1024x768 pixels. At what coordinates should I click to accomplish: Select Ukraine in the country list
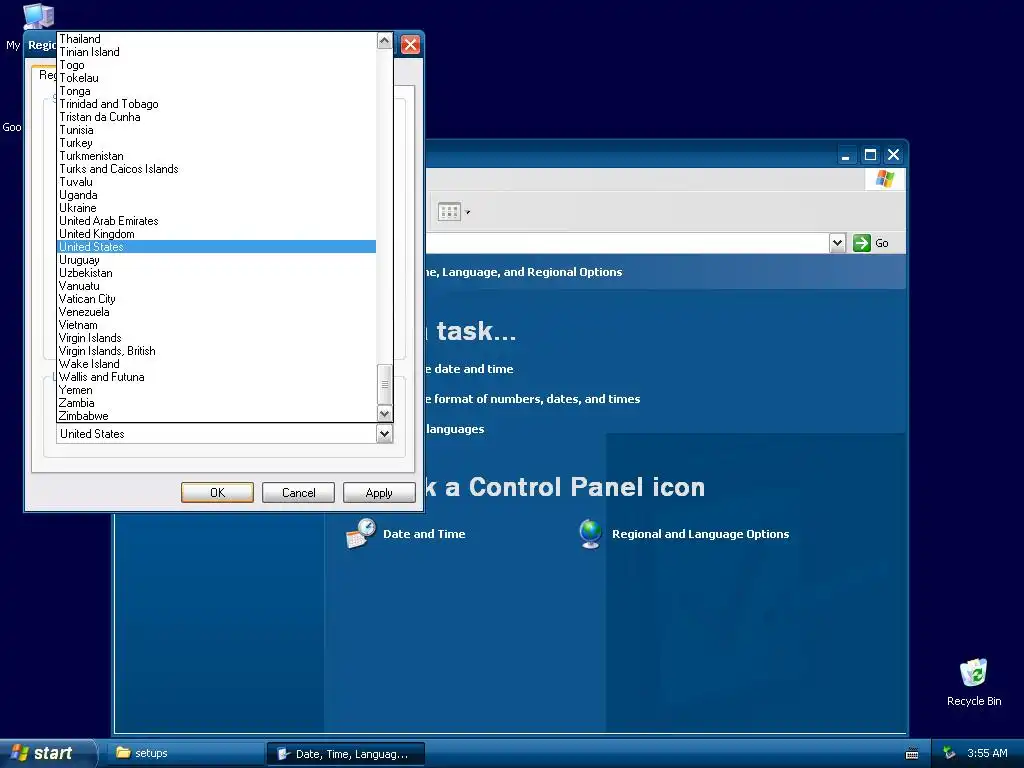tap(216, 208)
